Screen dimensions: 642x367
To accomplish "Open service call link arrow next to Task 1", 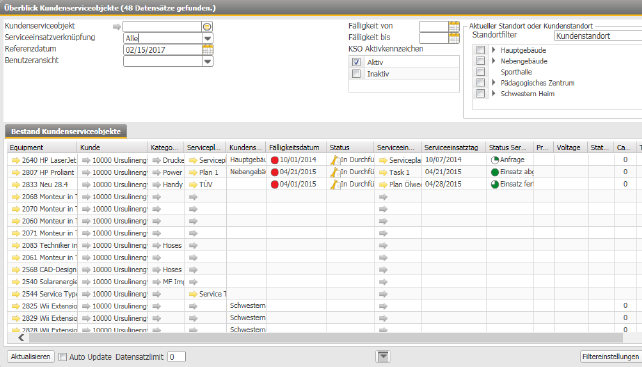I will pyautogui.click(x=383, y=172).
